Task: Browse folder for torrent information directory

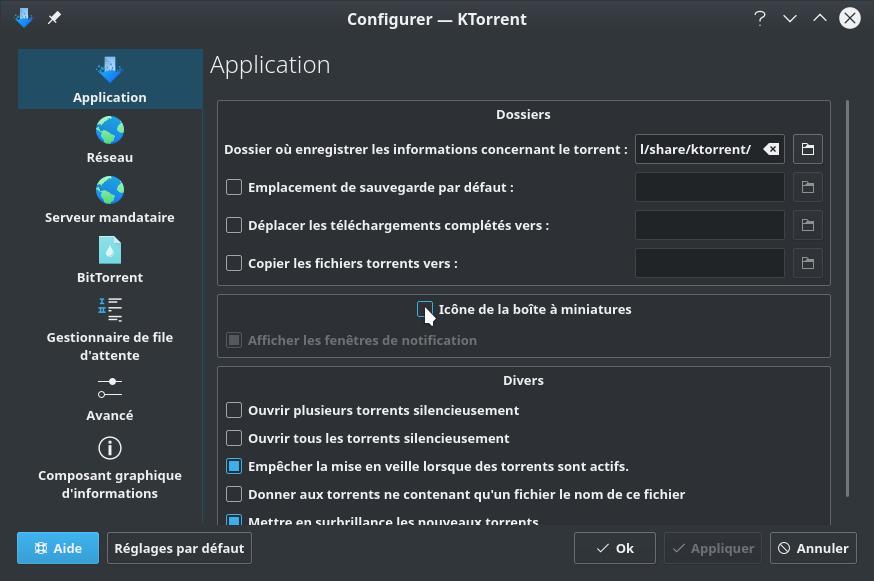Action: pos(808,149)
